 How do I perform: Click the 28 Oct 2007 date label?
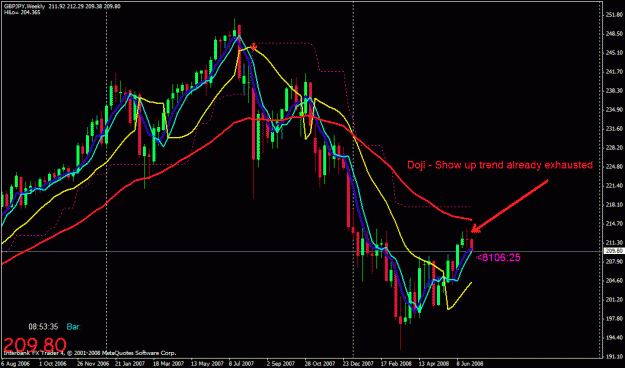pos(320,364)
